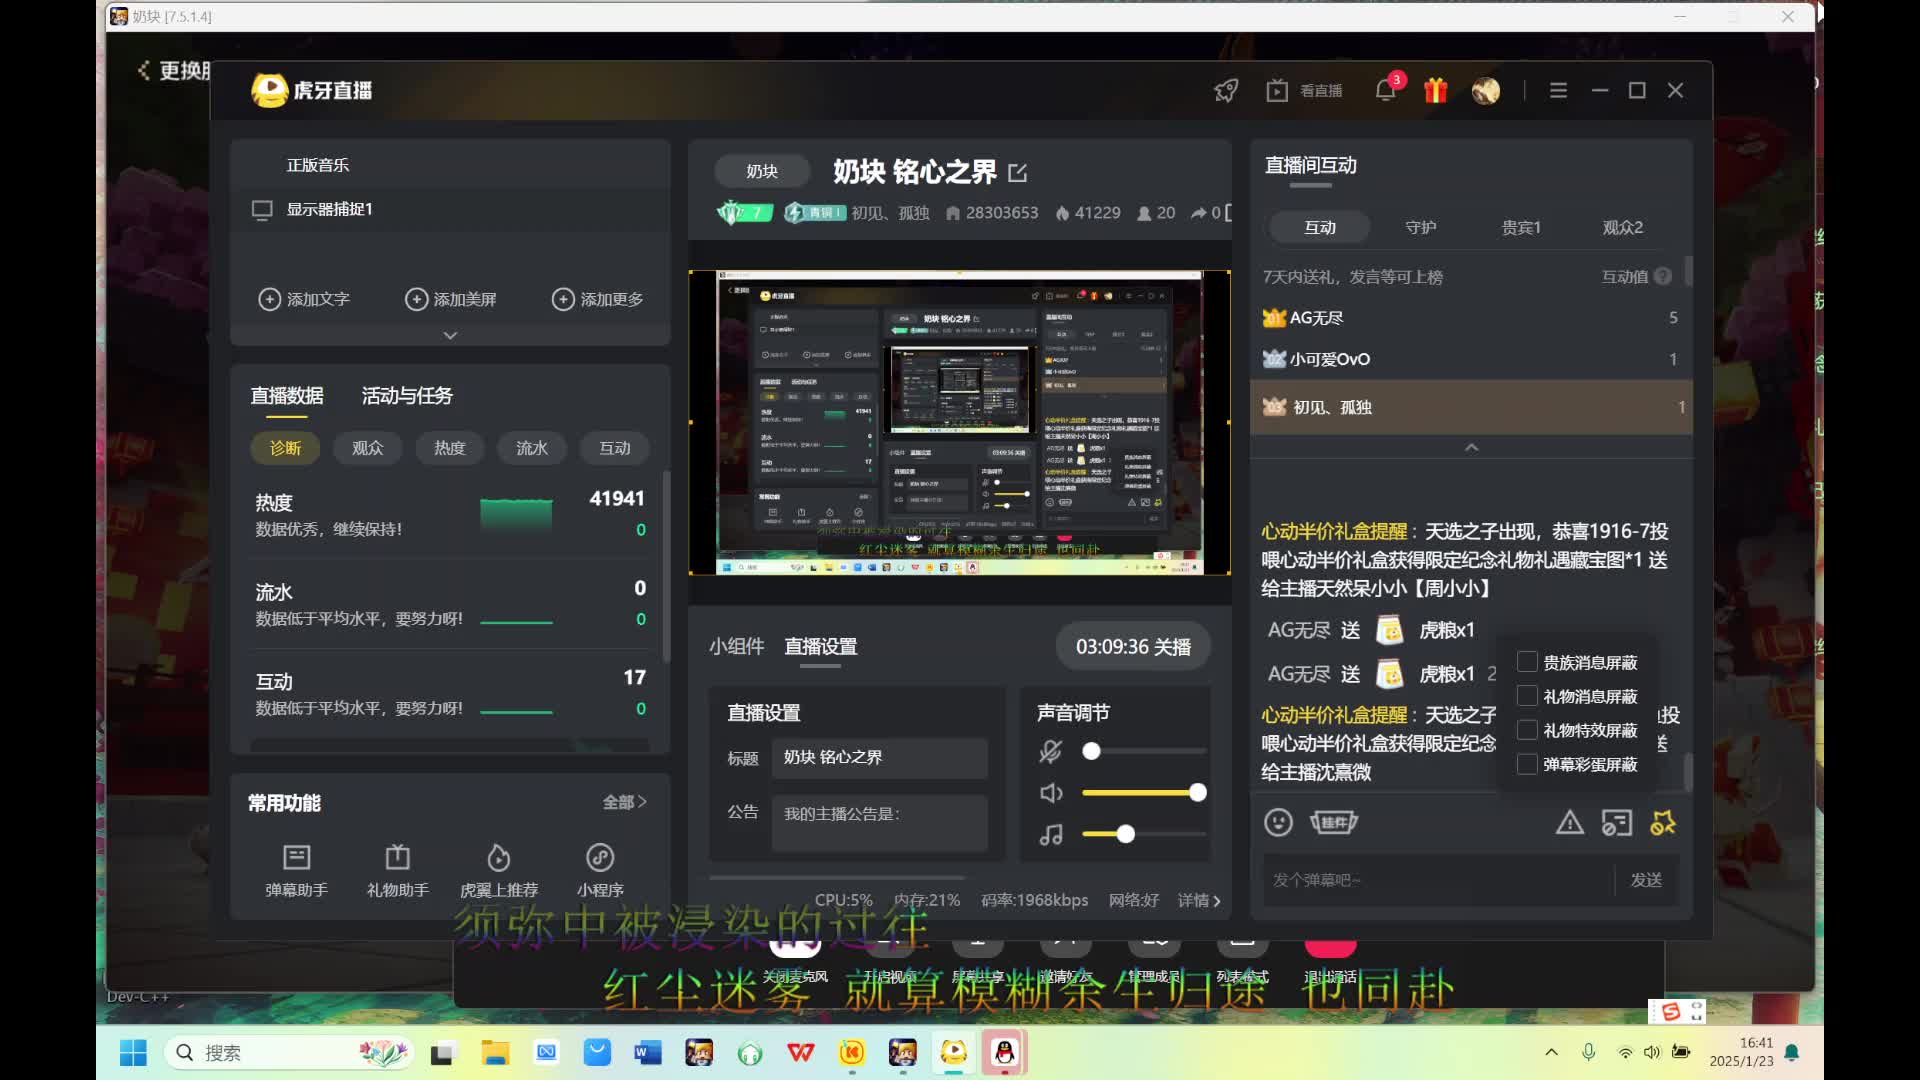Collapse the 显示器捕捉1 source panel
The width and height of the screenshot is (1920, 1080).
(x=449, y=335)
